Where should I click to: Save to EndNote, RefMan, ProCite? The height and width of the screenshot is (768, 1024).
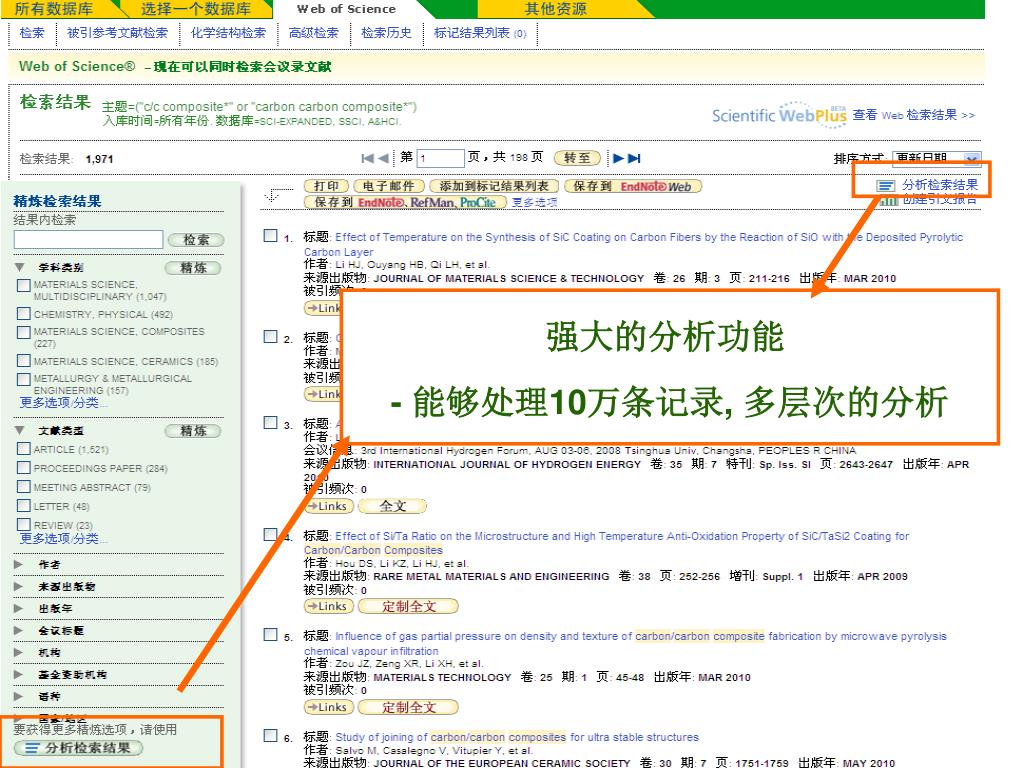tap(406, 202)
